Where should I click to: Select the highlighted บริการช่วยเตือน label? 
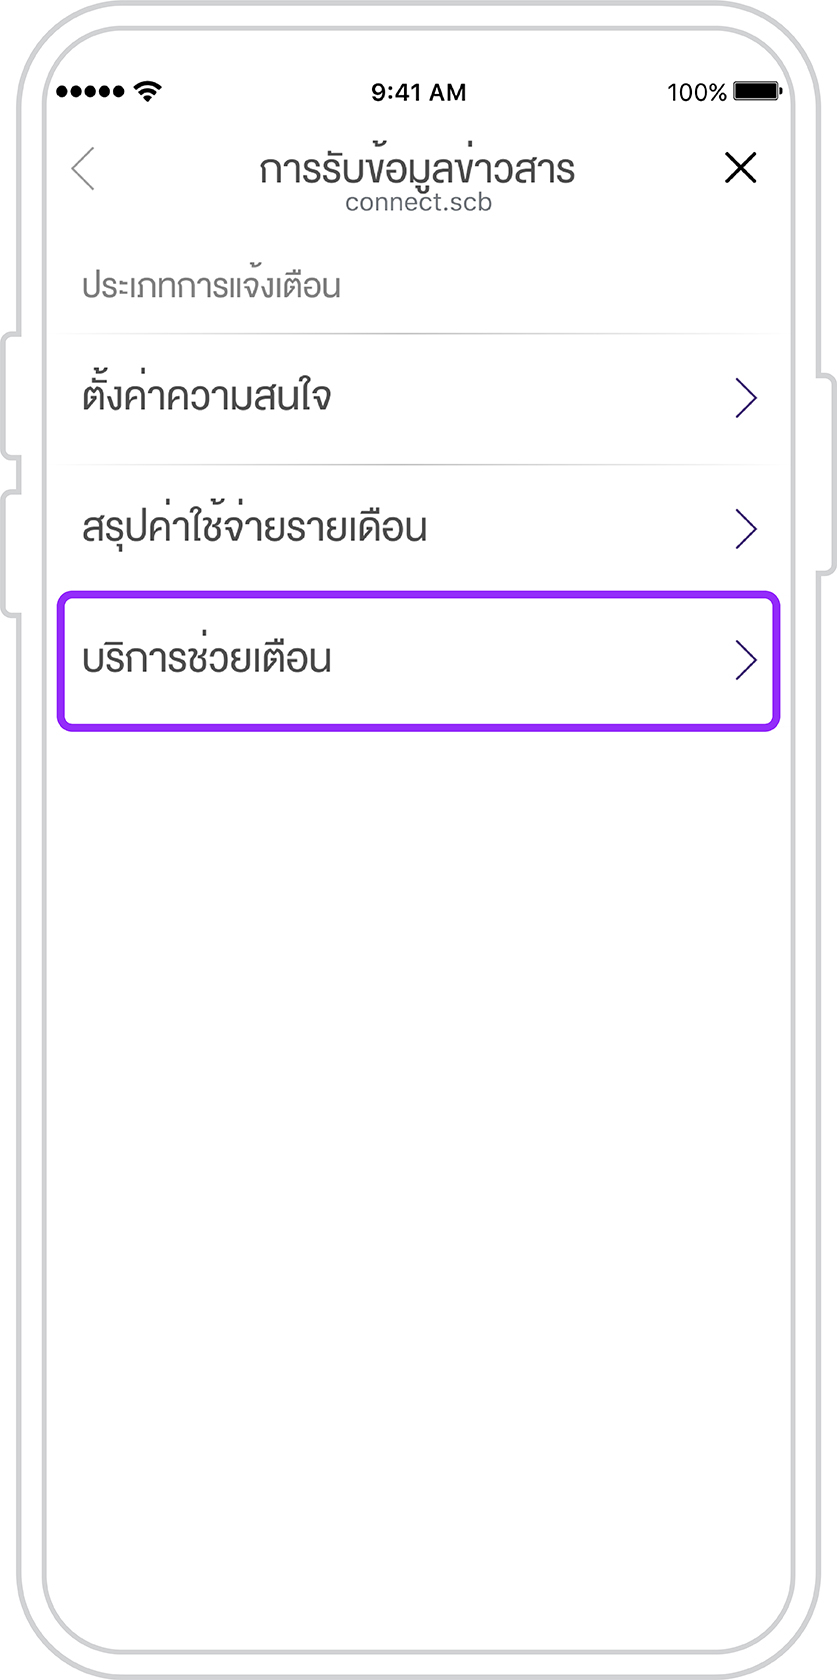(x=206, y=658)
